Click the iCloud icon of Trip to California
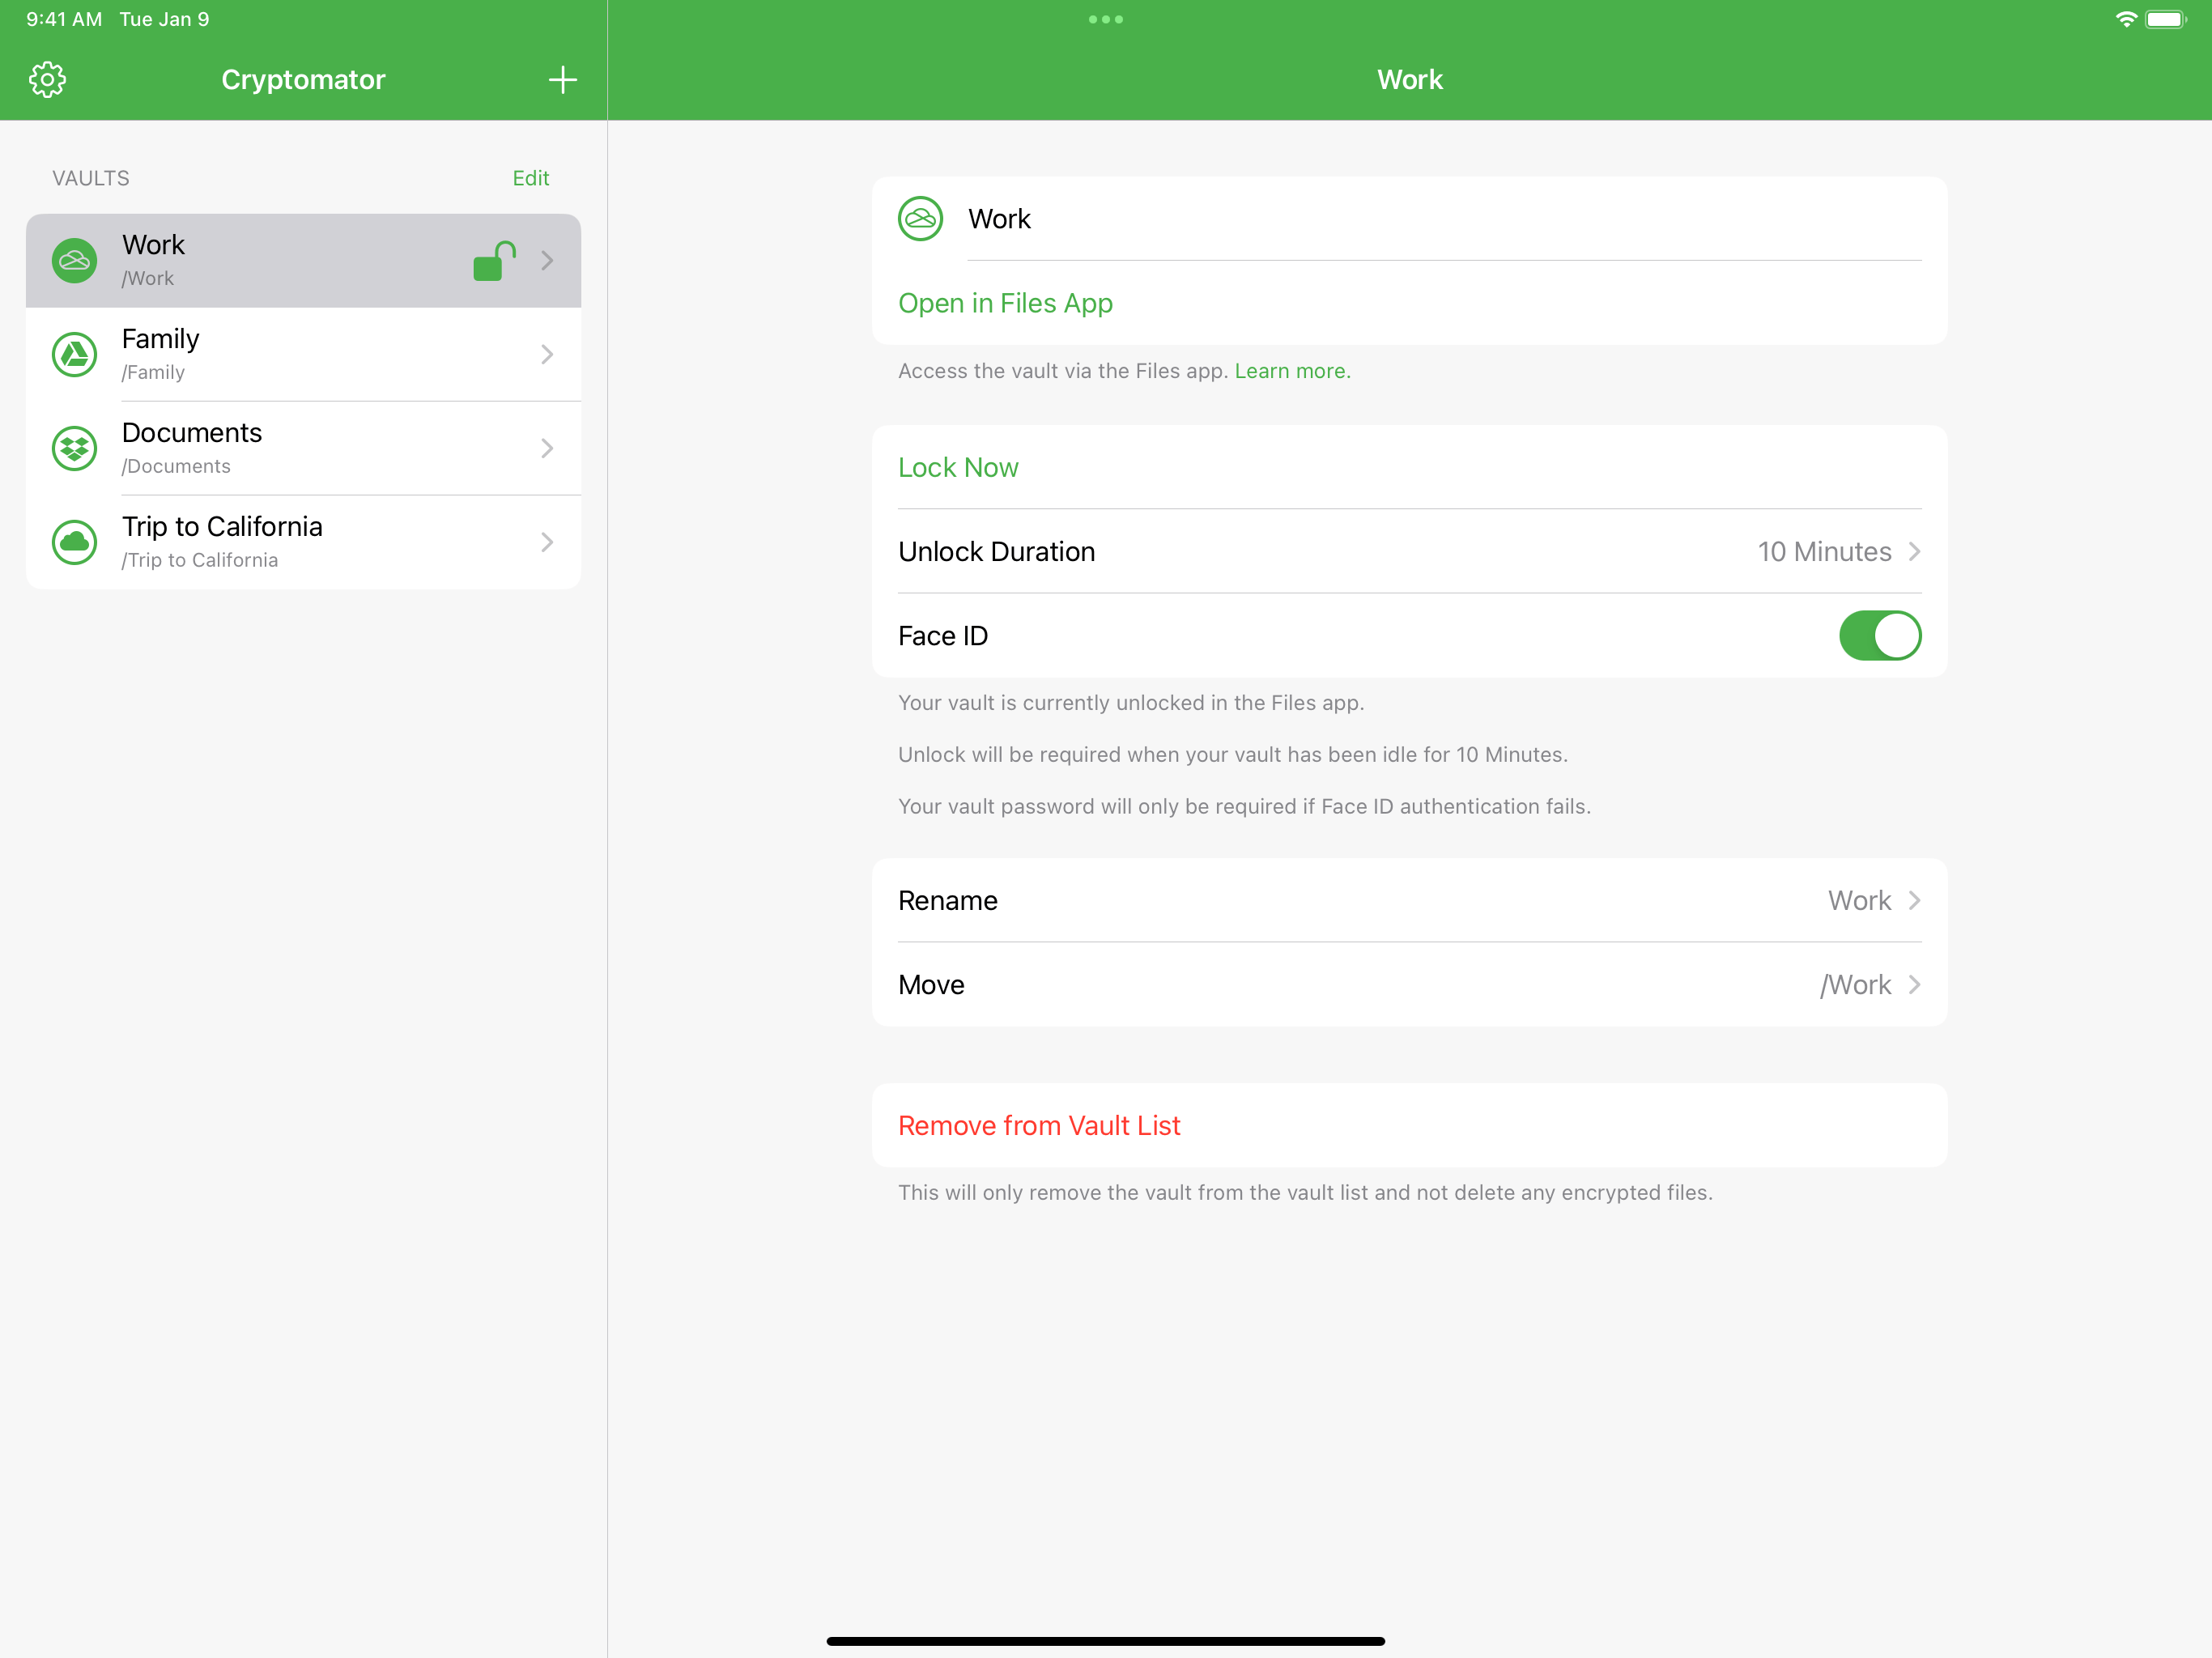The width and height of the screenshot is (2212, 1658). (x=74, y=542)
